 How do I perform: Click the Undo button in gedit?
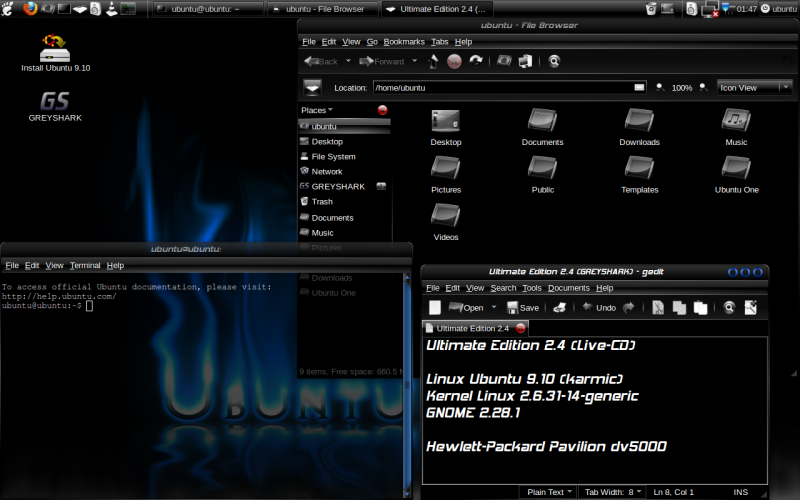tap(599, 307)
